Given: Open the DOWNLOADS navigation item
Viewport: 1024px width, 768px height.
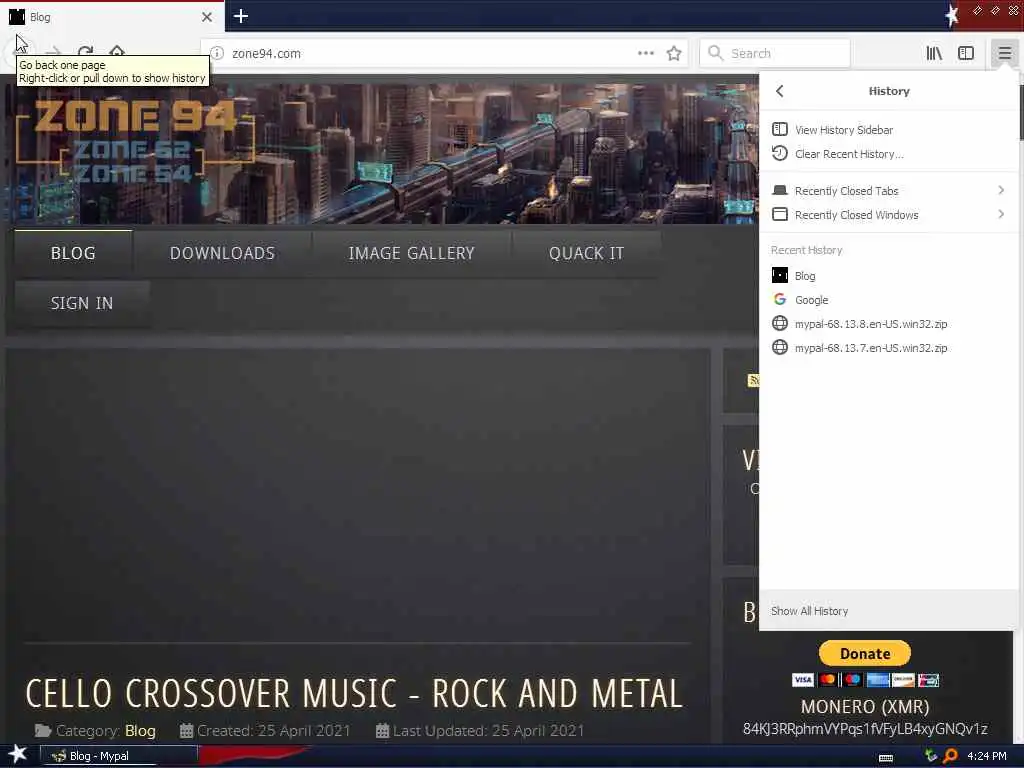Looking at the screenshot, I should coord(222,253).
